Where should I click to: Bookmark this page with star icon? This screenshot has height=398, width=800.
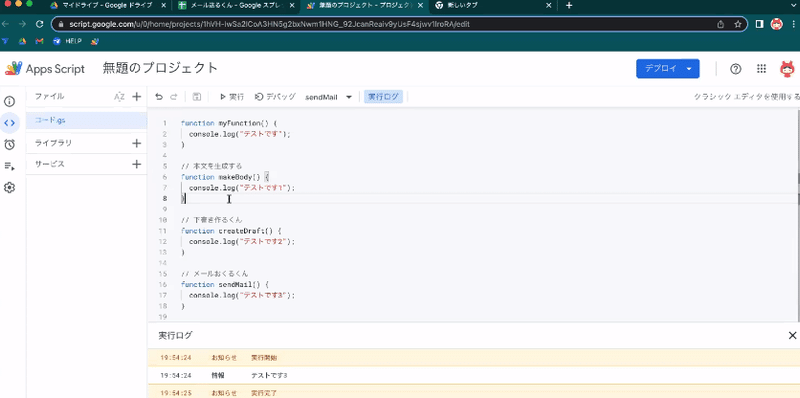coord(737,24)
